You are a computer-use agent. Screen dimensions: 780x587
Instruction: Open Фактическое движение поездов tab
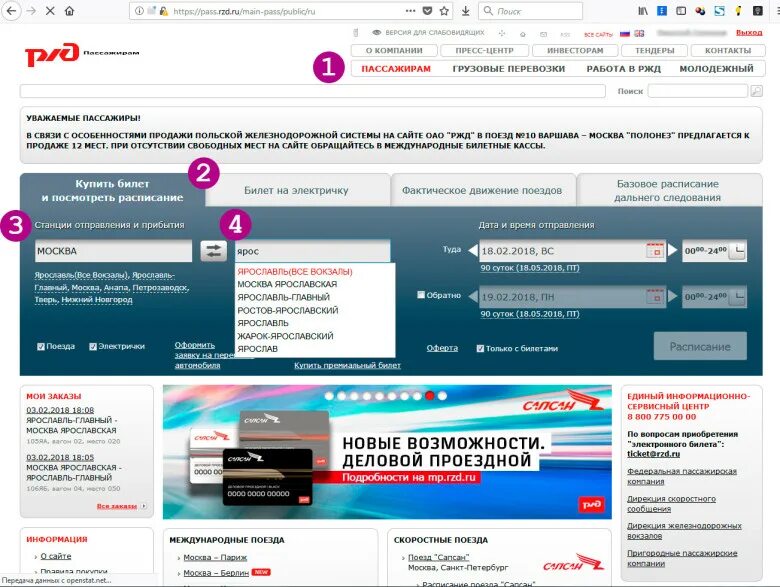[x=482, y=190]
